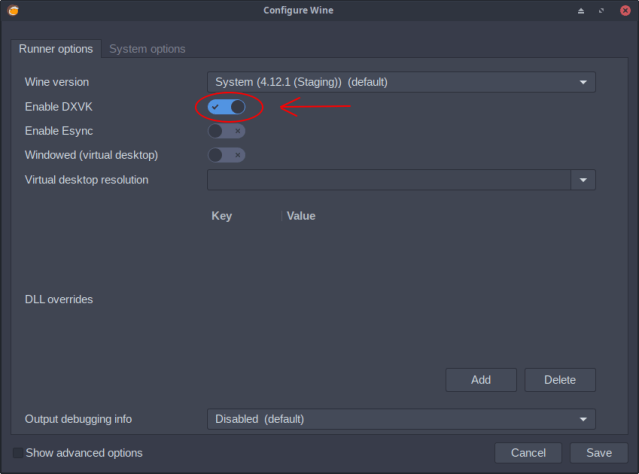
Task: Enable Windowed virtual desktop switch
Action: point(226,155)
